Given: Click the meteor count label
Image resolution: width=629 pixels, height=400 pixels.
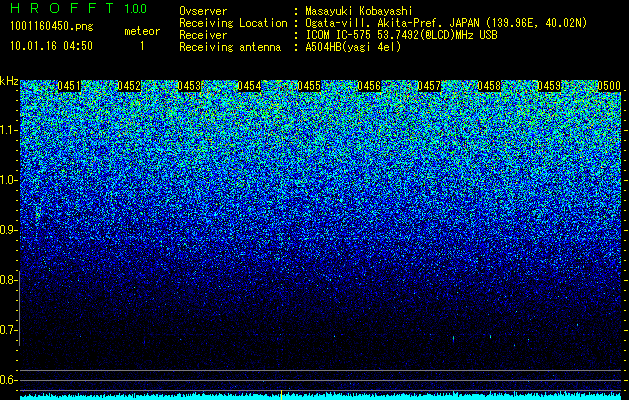Looking at the screenshot, I should (x=142, y=31).
